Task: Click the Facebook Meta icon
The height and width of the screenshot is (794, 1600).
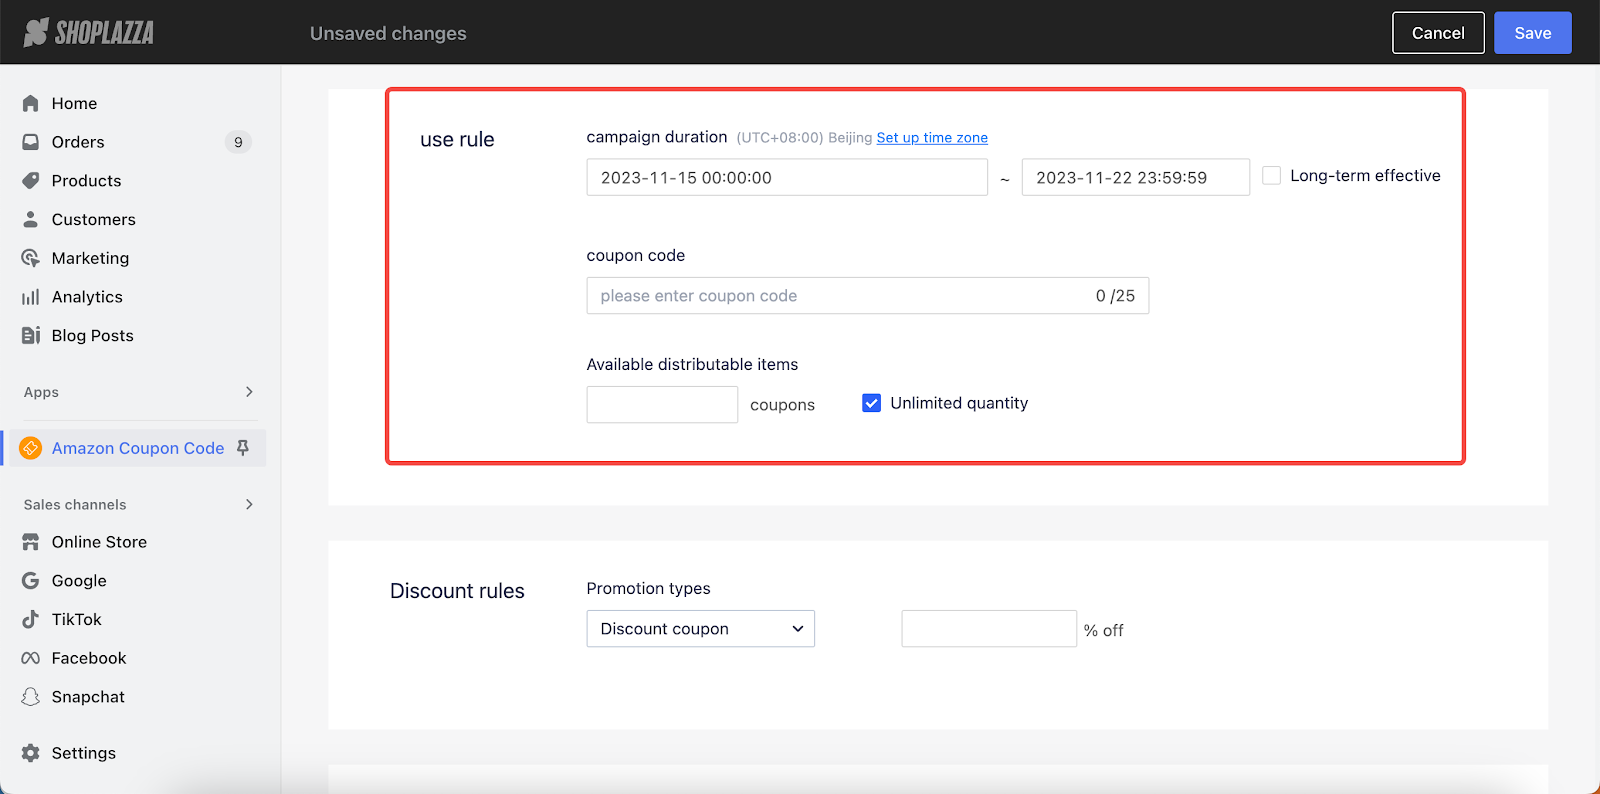Action: point(31,658)
